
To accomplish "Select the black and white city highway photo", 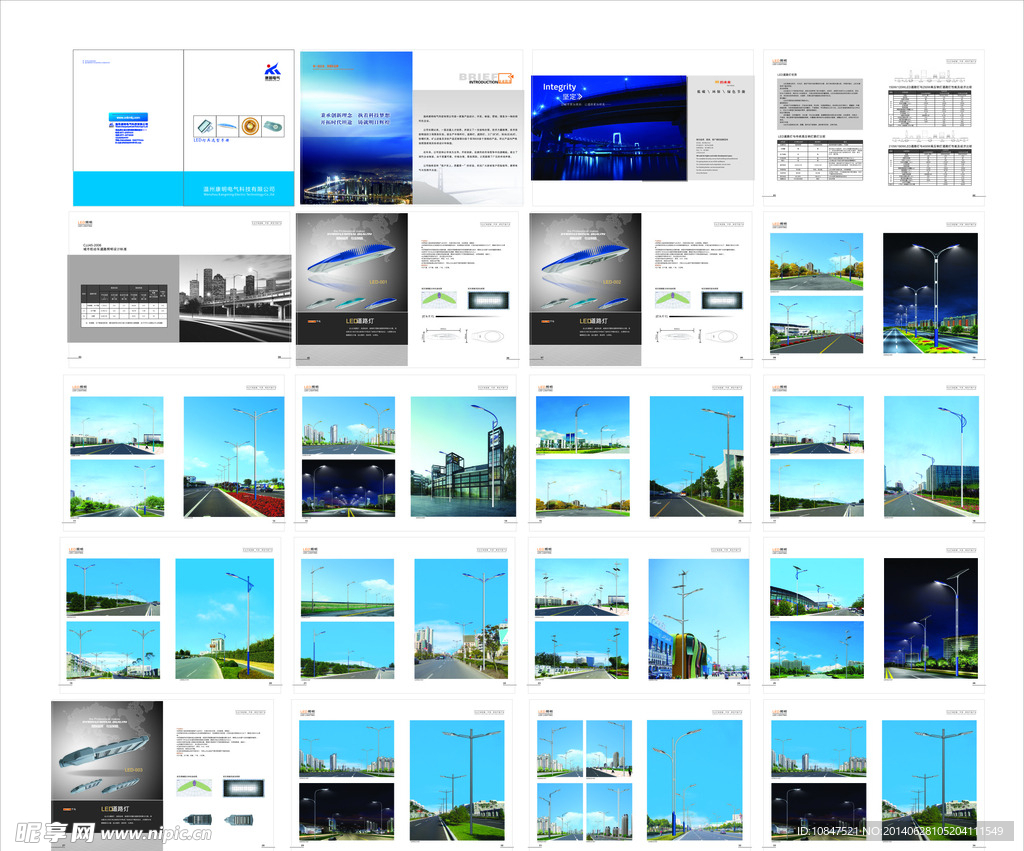I will [235, 298].
